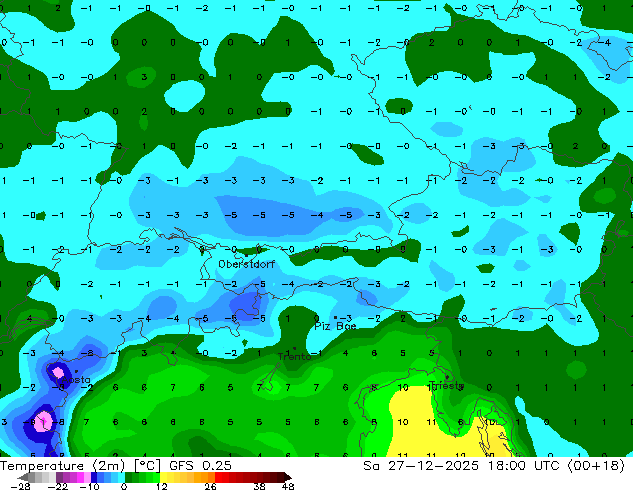Click the -10 legend value
Image resolution: width=634 pixels, height=490 pixels.
point(89,486)
